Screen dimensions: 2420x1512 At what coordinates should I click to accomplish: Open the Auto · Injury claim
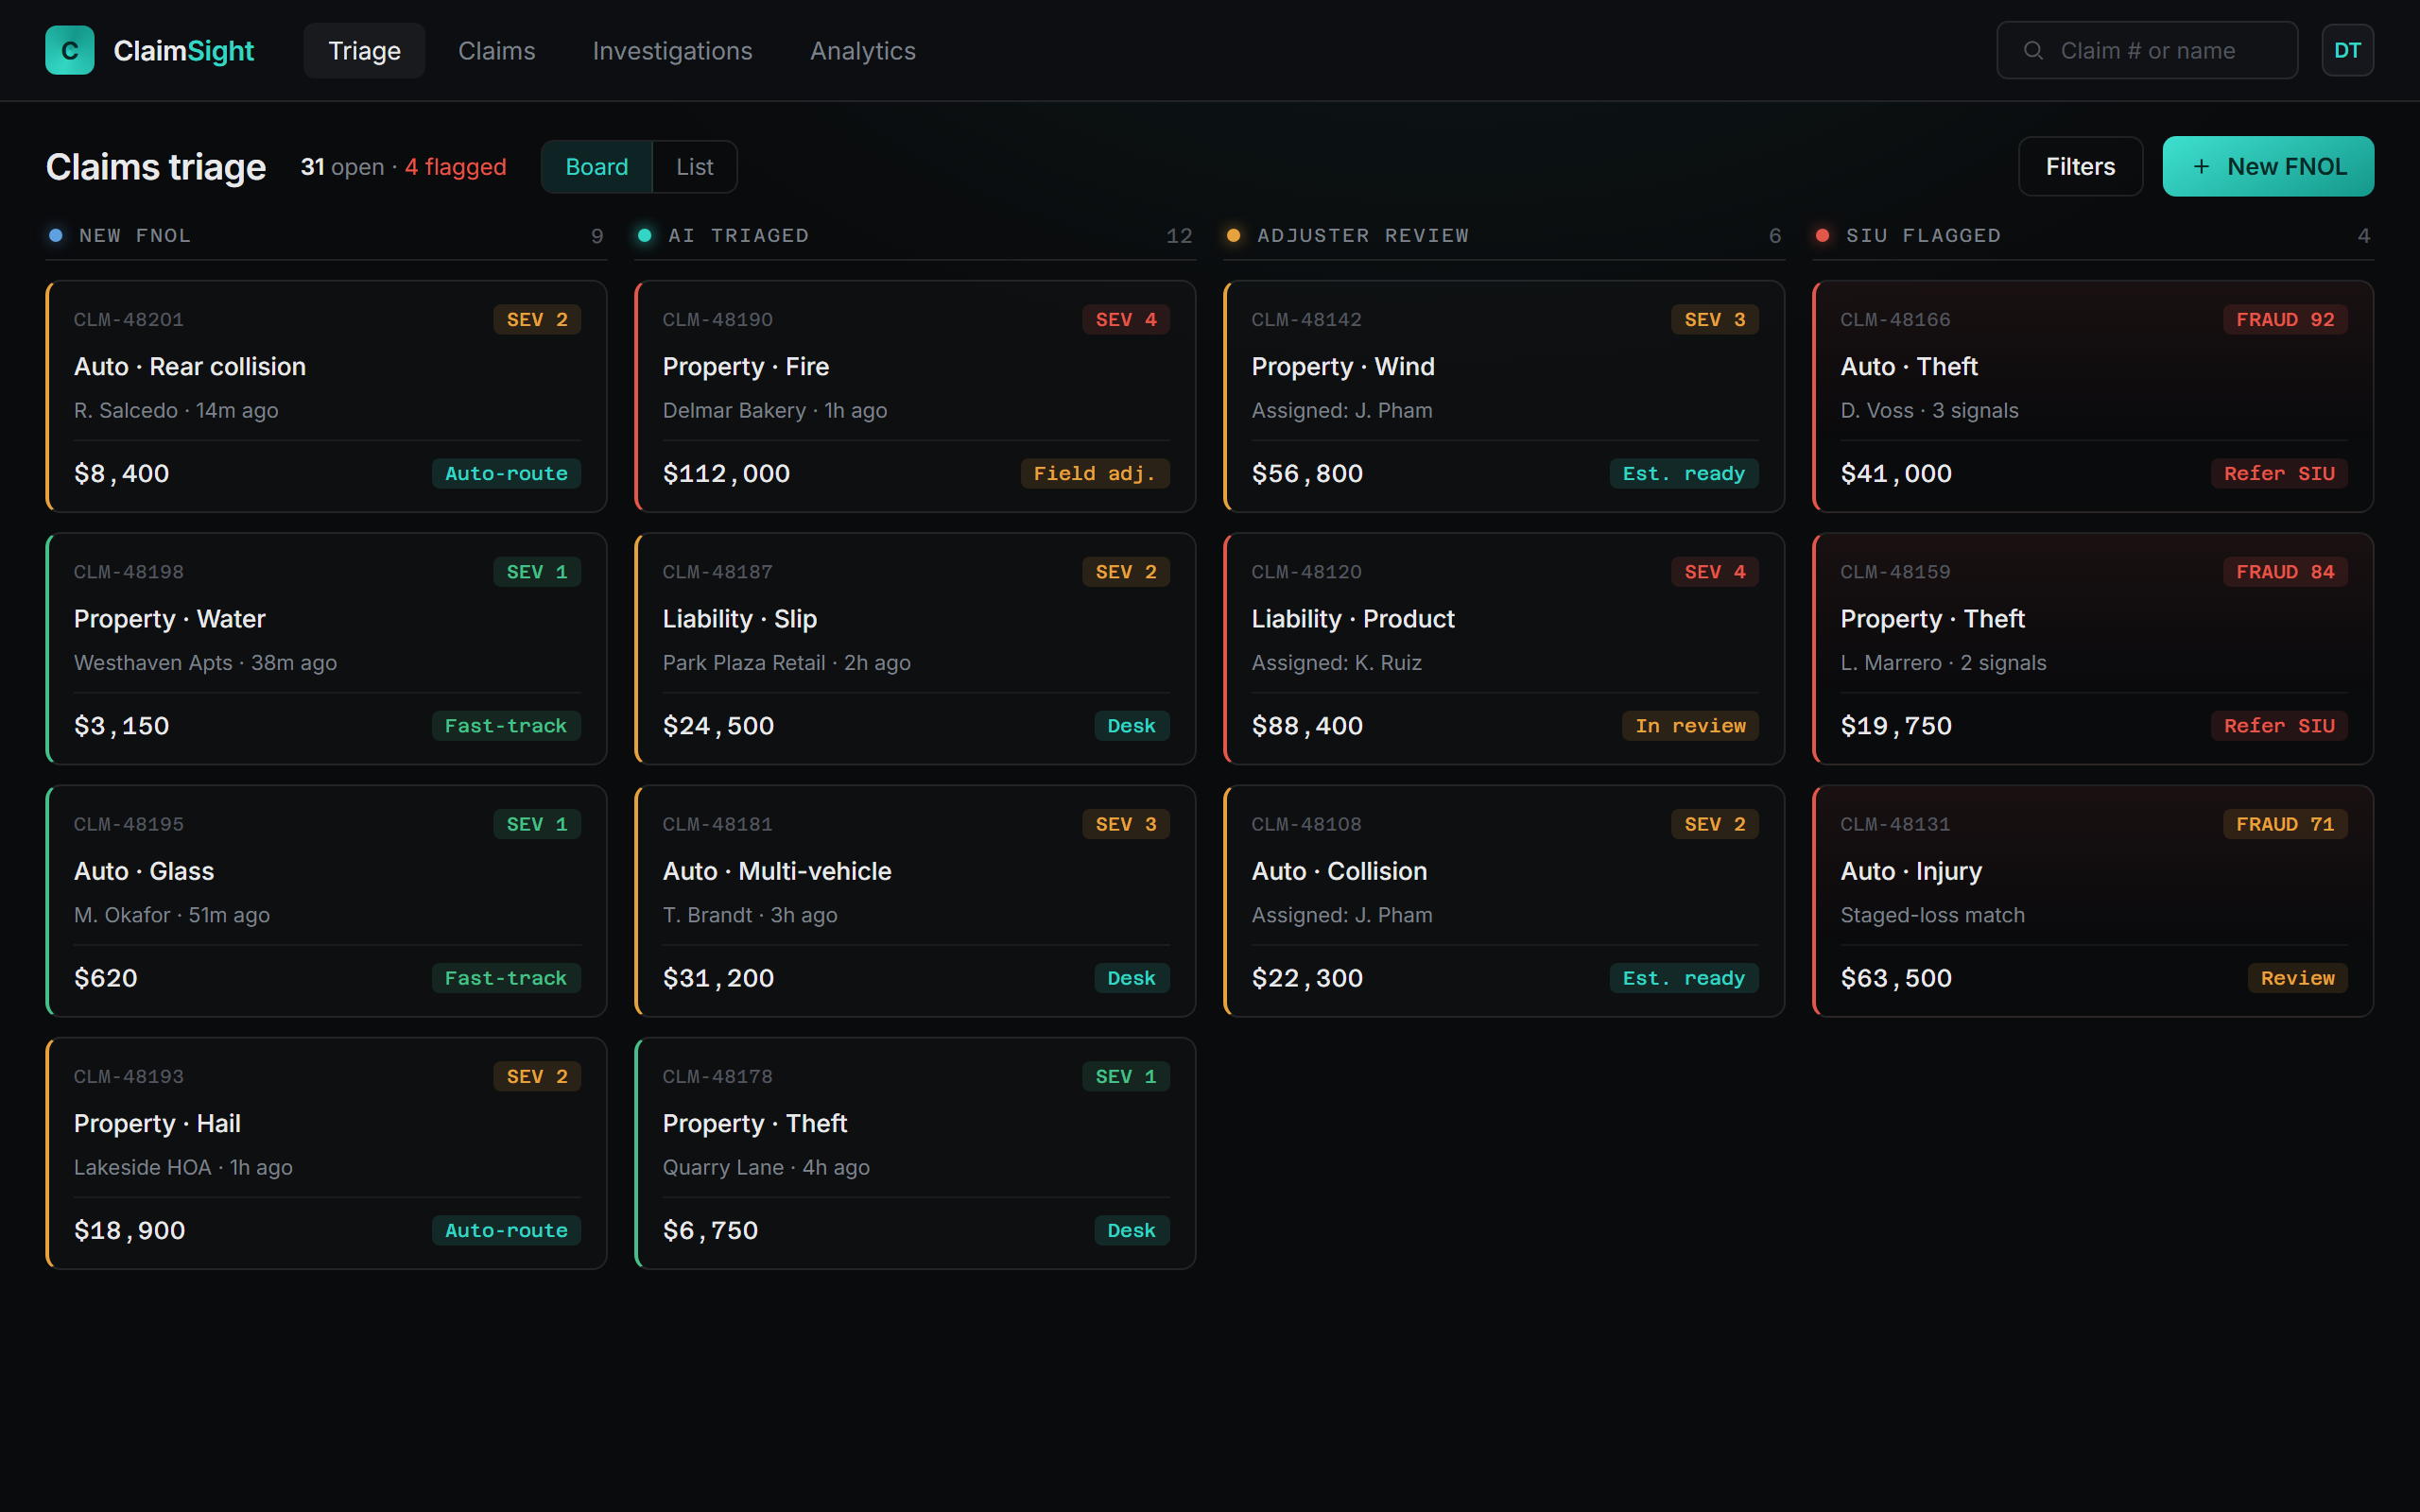click(2093, 901)
